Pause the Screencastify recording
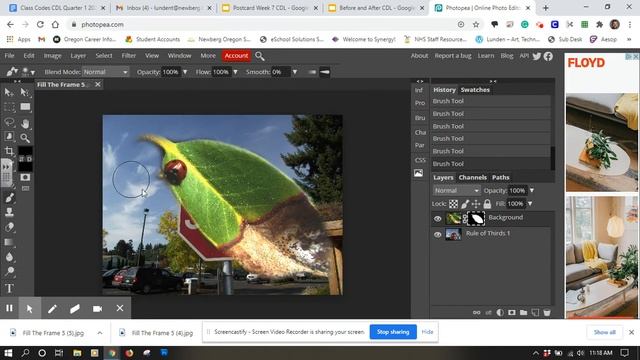The width and height of the screenshot is (640, 360). (9, 308)
